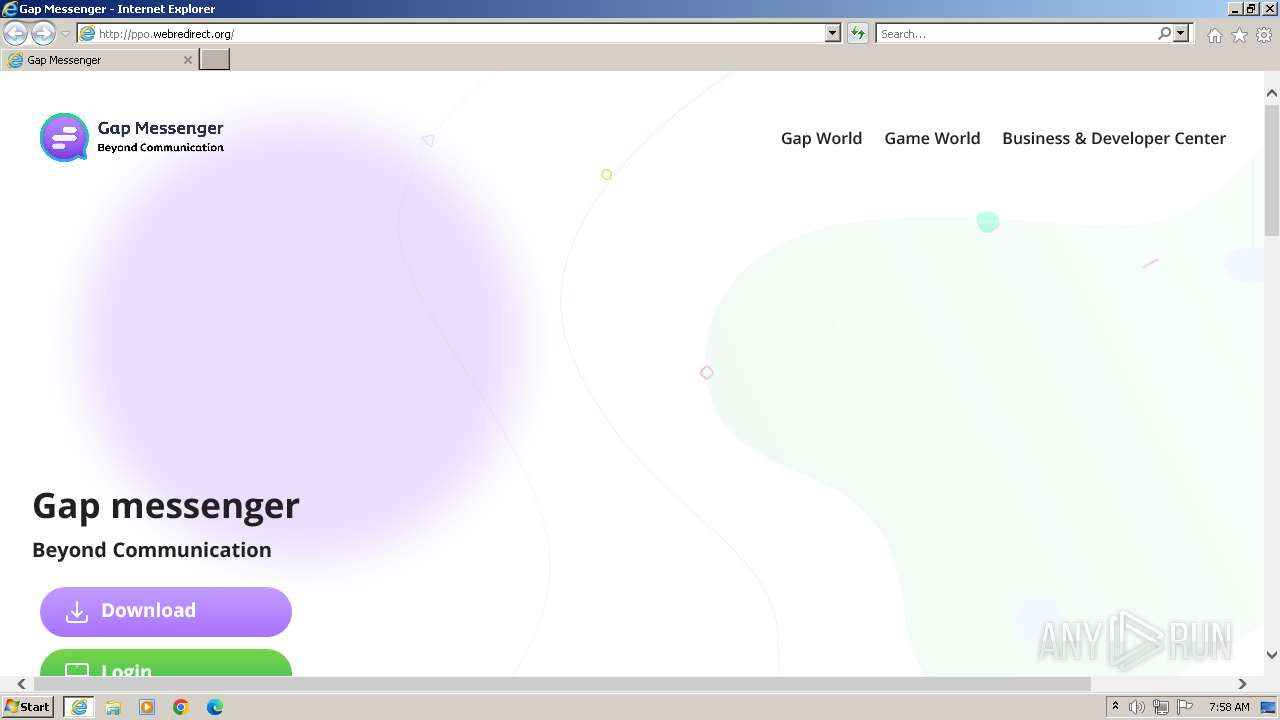Screen dimensions: 1280x720
Task: Click the vertical scrollbar thumb
Action: [x=1272, y=169]
